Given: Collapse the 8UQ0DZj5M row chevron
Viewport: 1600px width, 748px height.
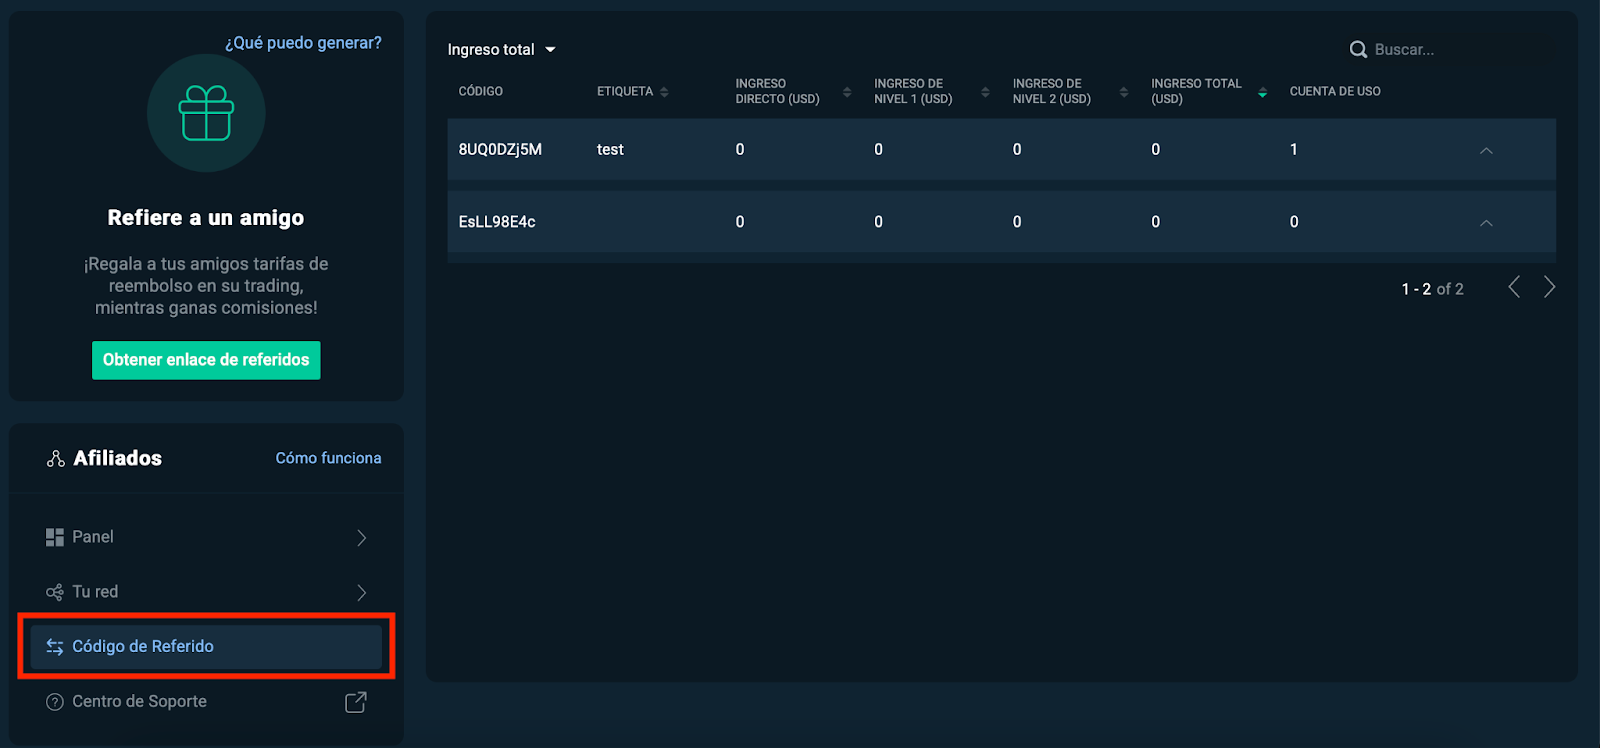Looking at the screenshot, I should pyautogui.click(x=1486, y=150).
